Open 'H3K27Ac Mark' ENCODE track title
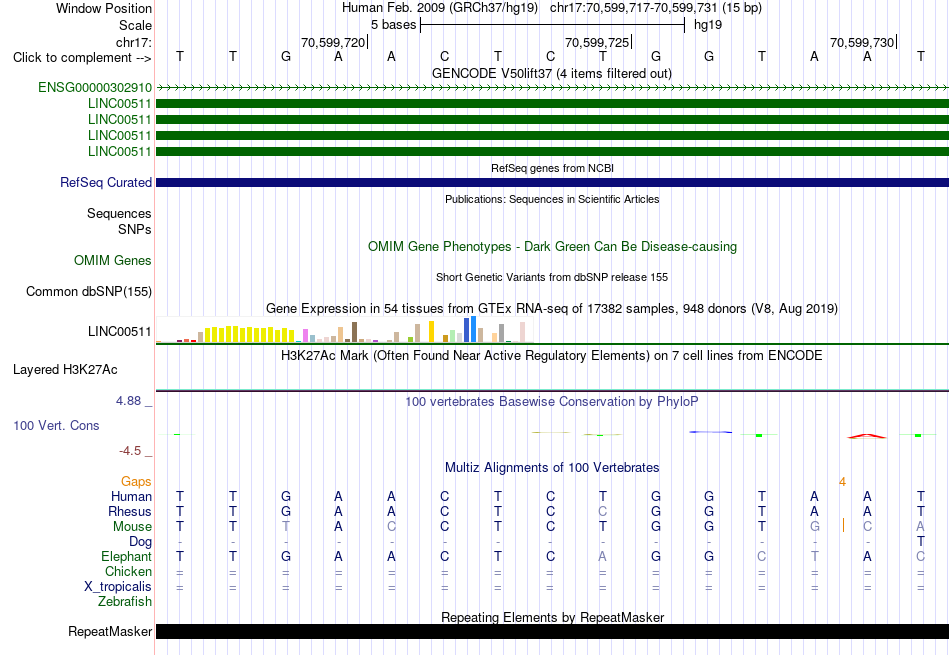Screen dimensions: 950x655 click(x=552, y=356)
